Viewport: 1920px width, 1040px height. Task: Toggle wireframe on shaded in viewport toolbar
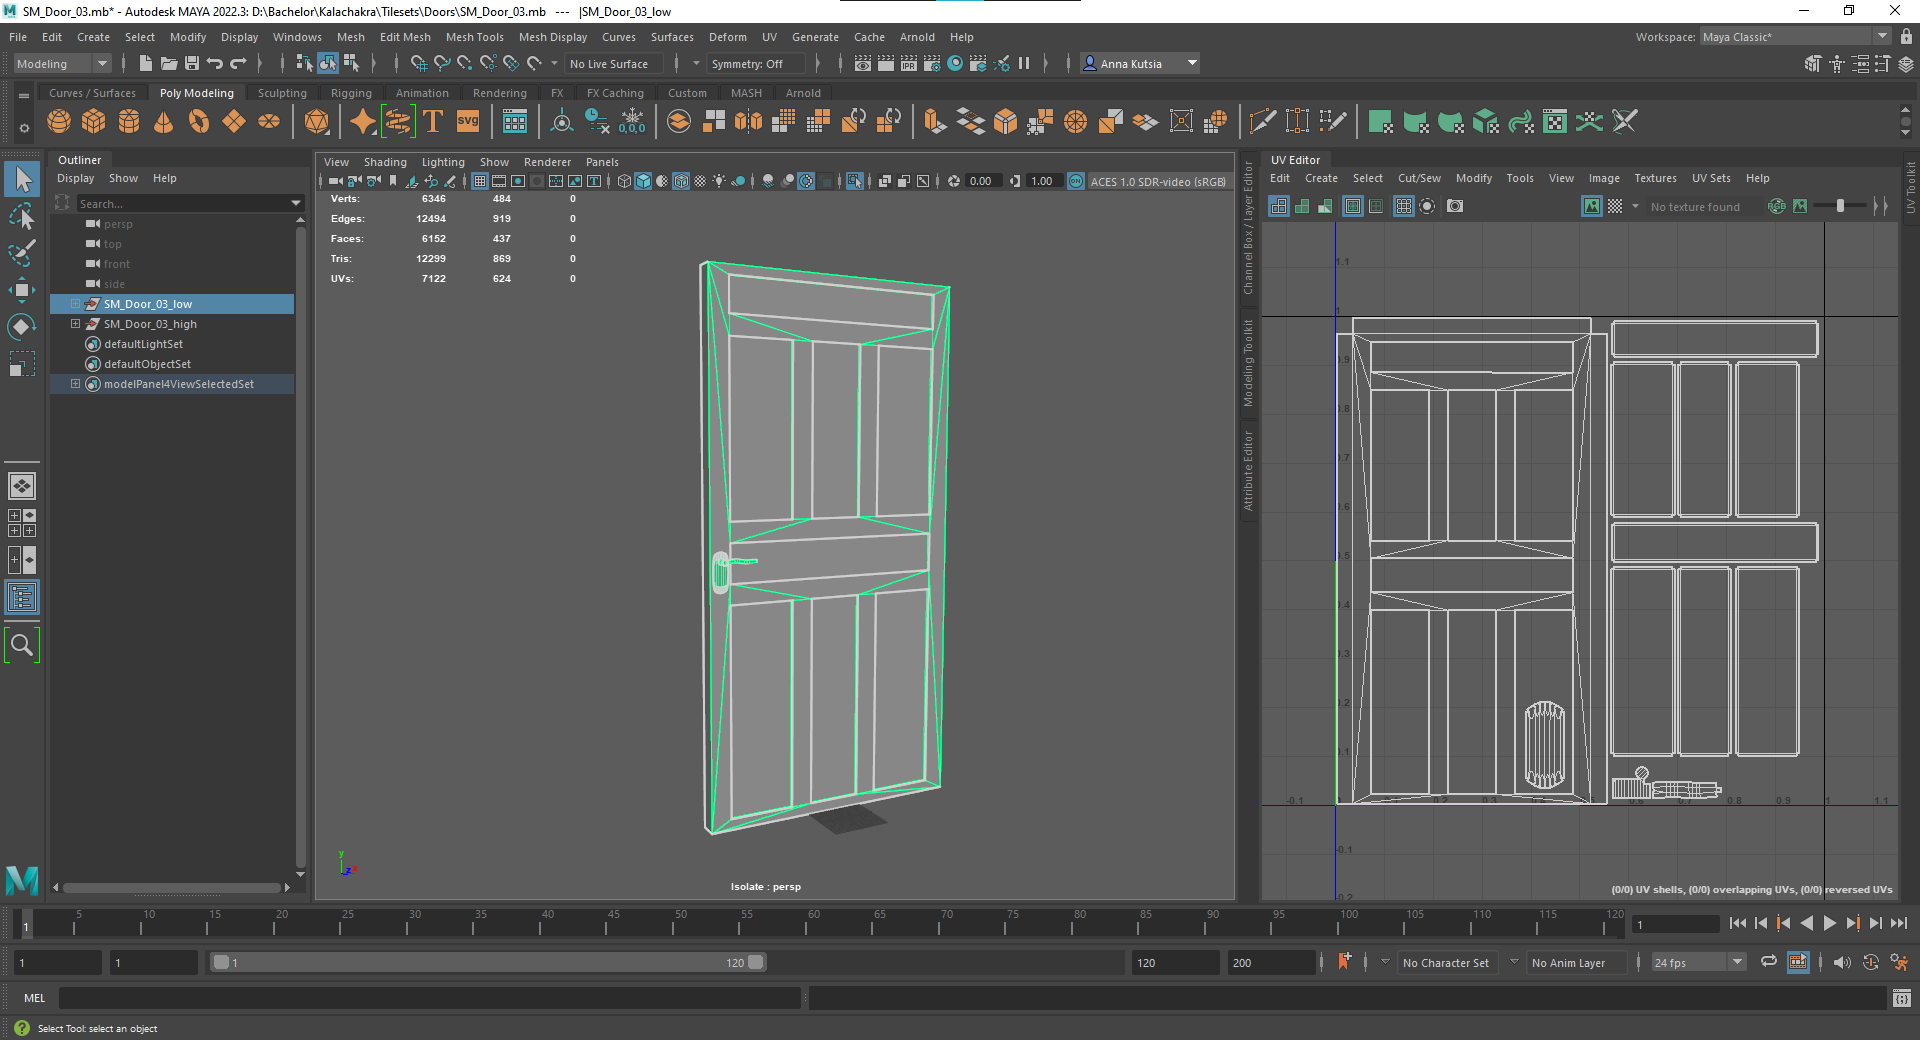(681, 181)
